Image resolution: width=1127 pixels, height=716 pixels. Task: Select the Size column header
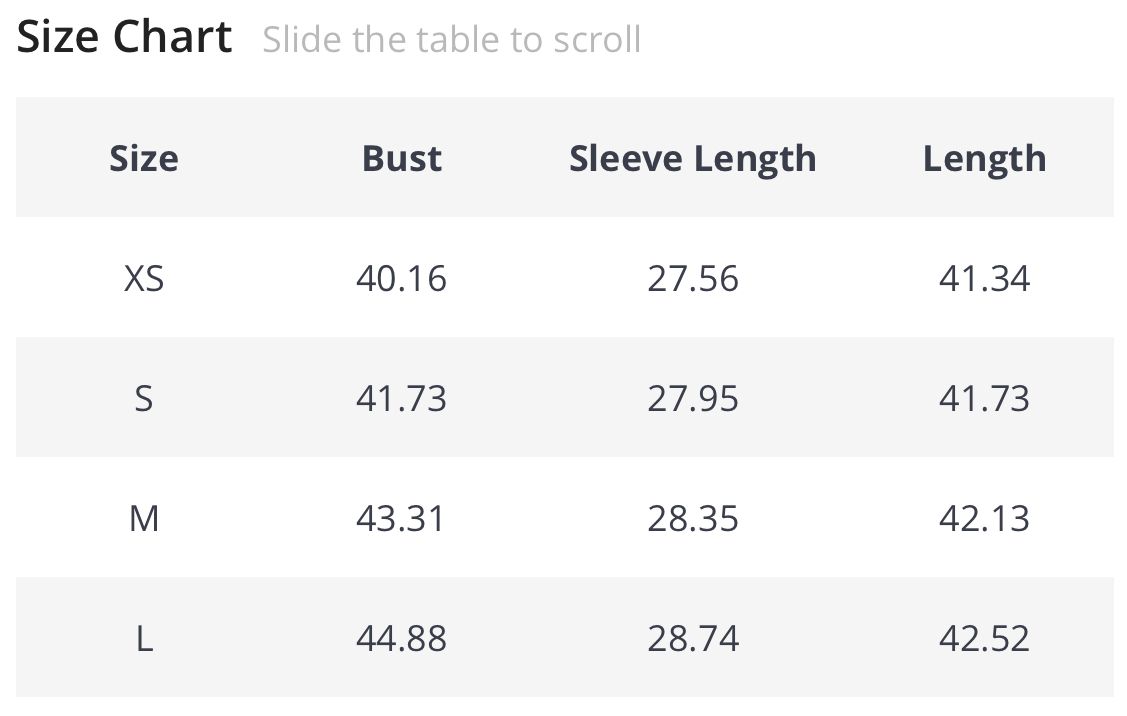144,158
